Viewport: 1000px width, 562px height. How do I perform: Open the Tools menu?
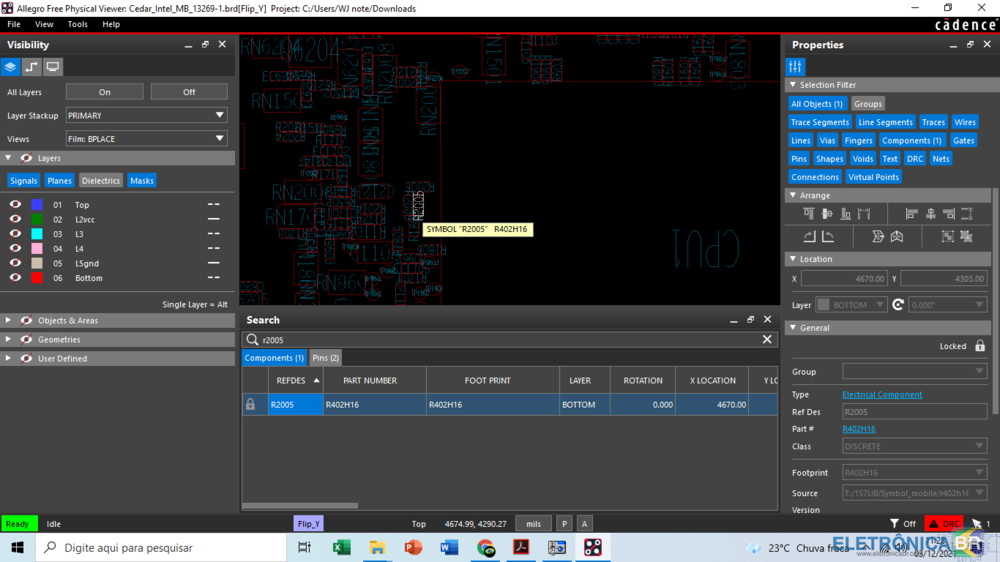pos(77,24)
